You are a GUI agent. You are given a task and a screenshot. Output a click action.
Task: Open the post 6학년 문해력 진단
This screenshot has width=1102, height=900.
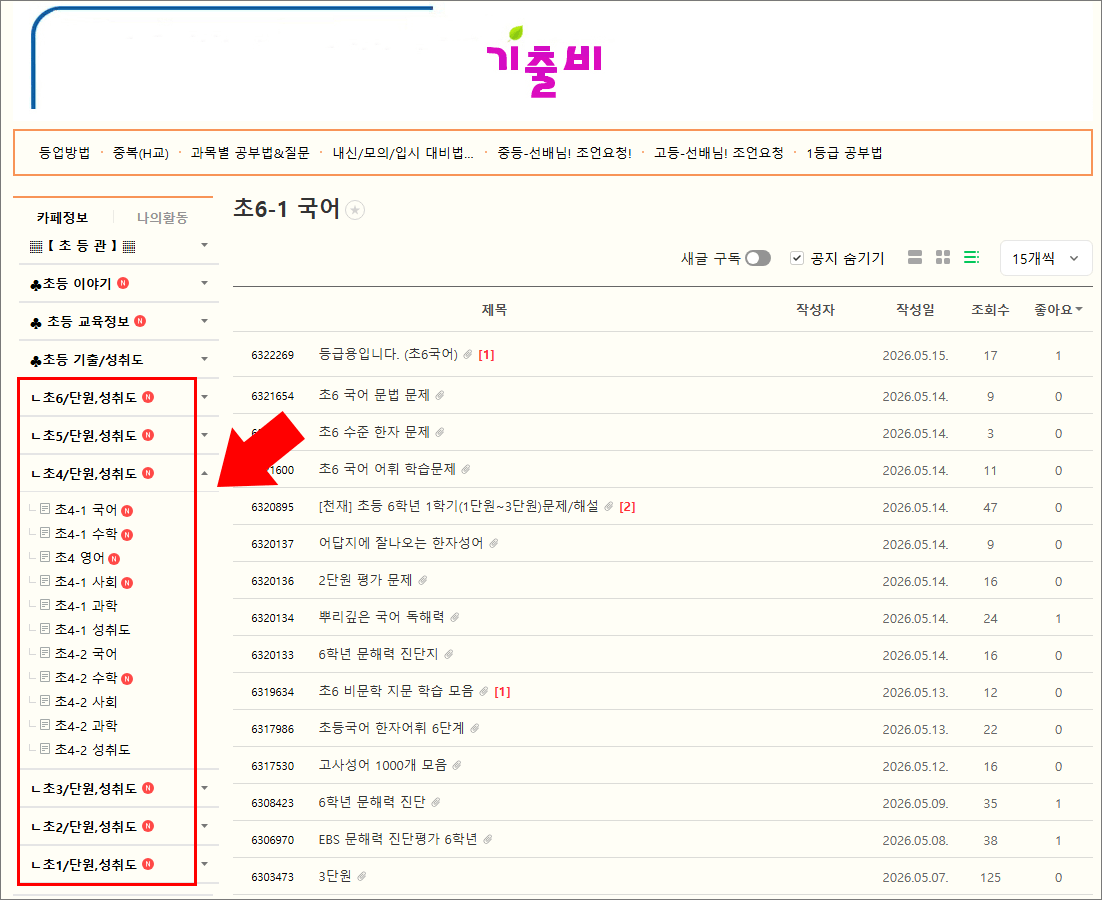[372, 802]
